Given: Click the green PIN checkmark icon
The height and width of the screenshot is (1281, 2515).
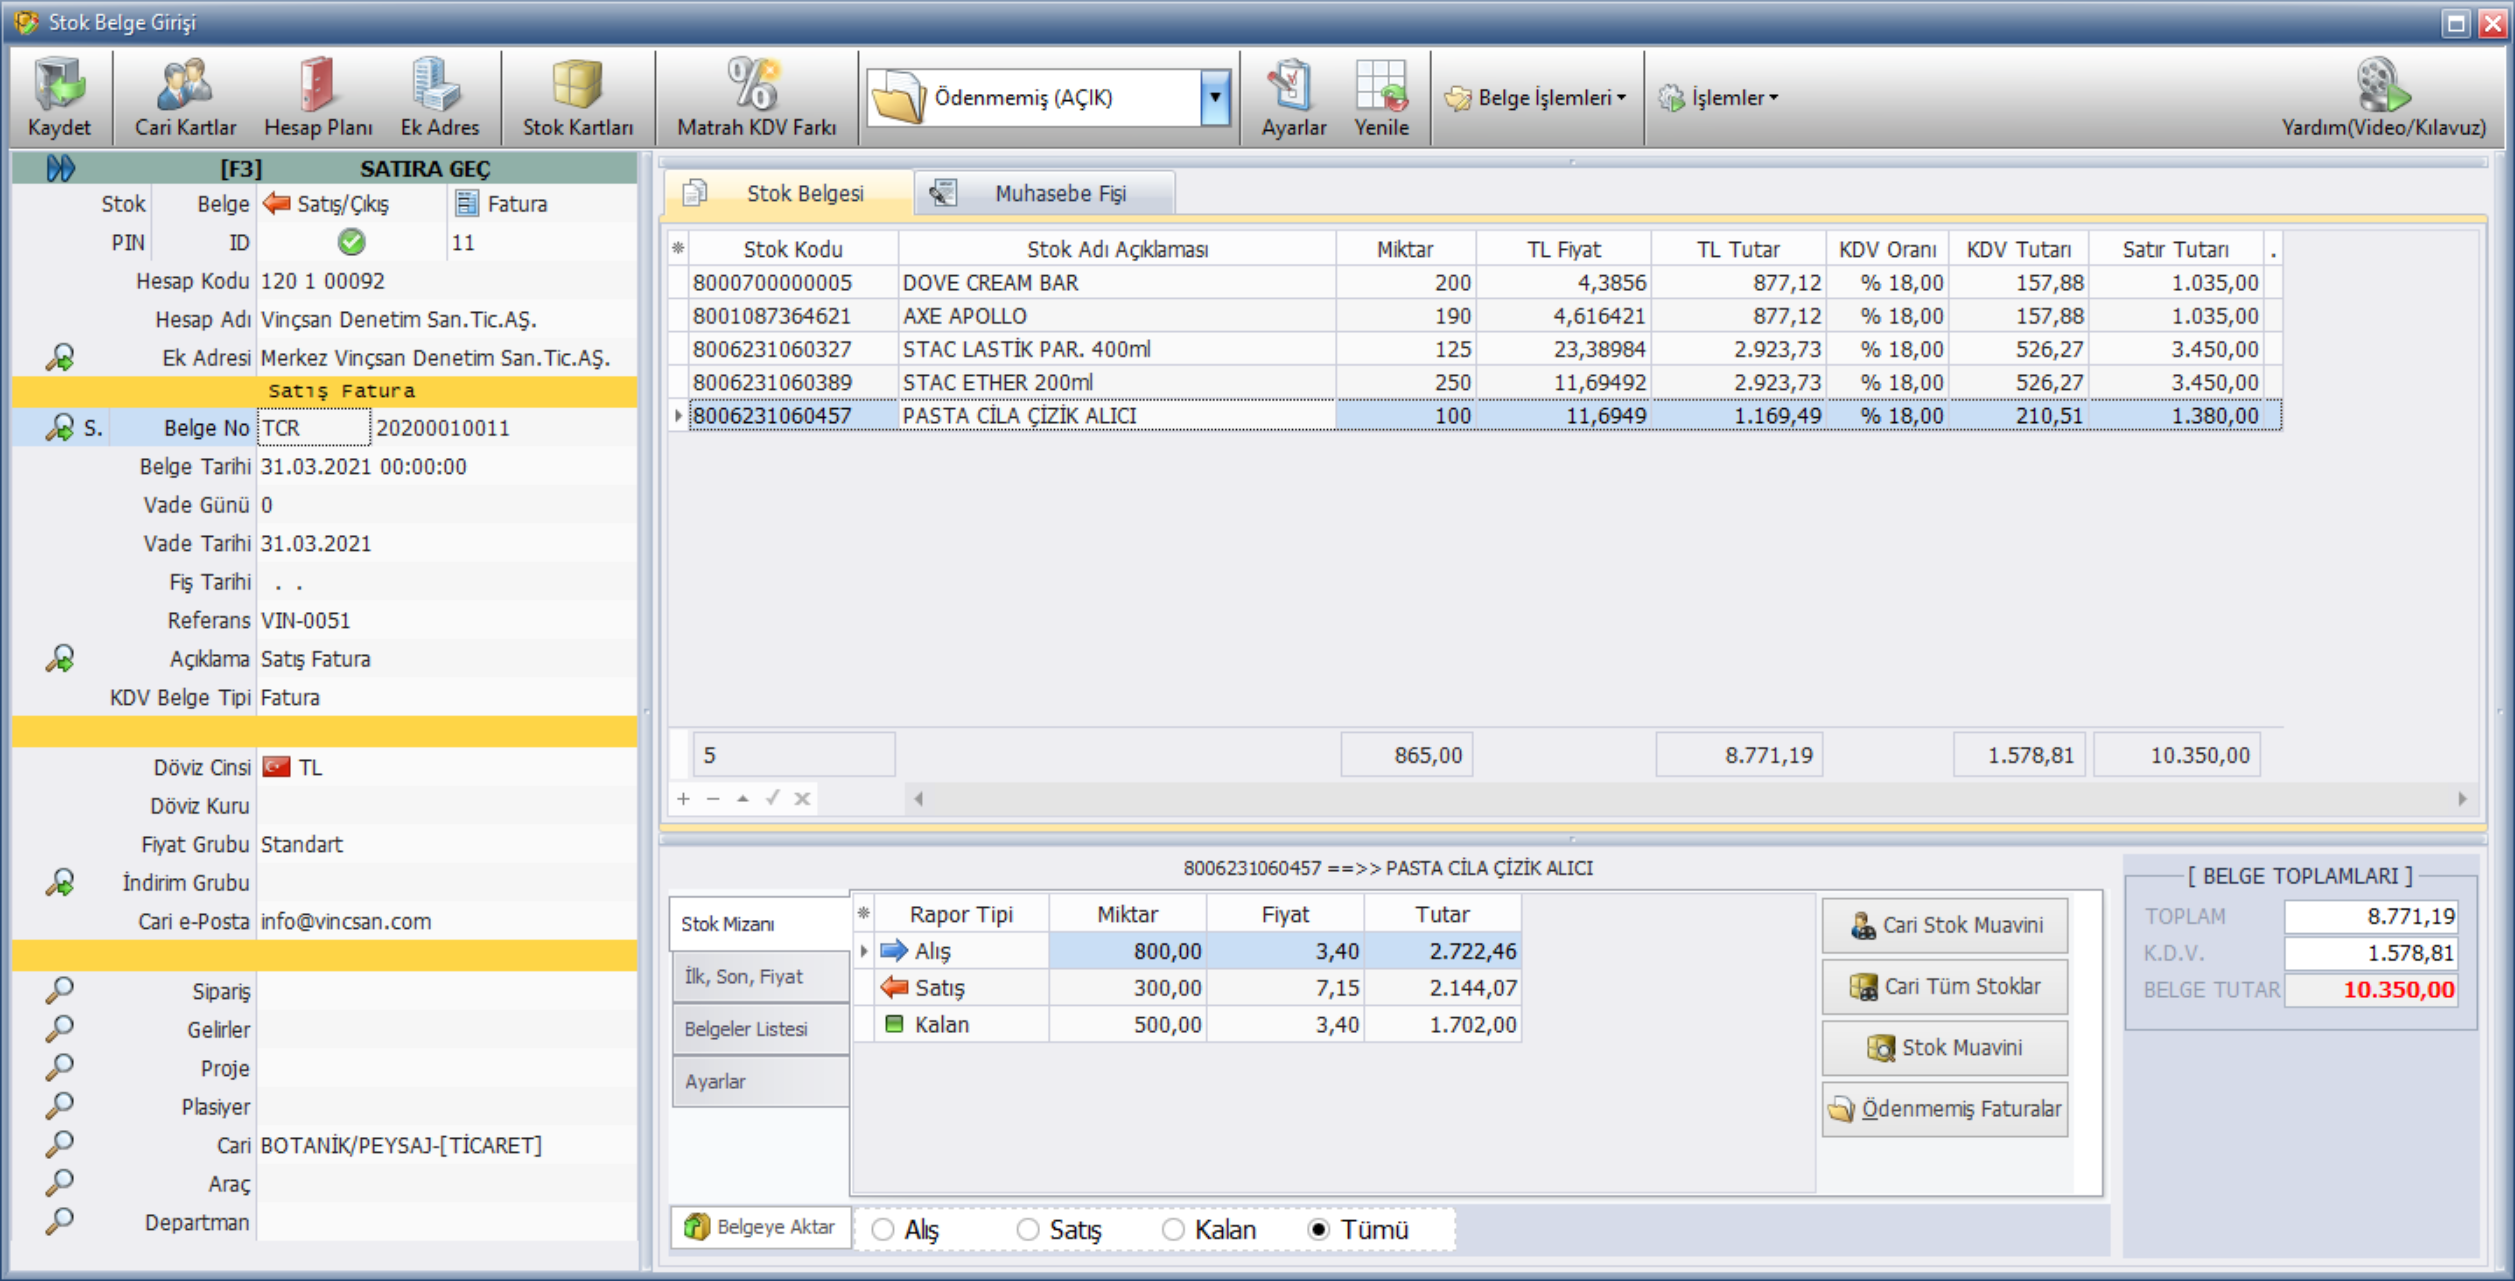Looking at the screenshot, I should click(x=351, y=242).
